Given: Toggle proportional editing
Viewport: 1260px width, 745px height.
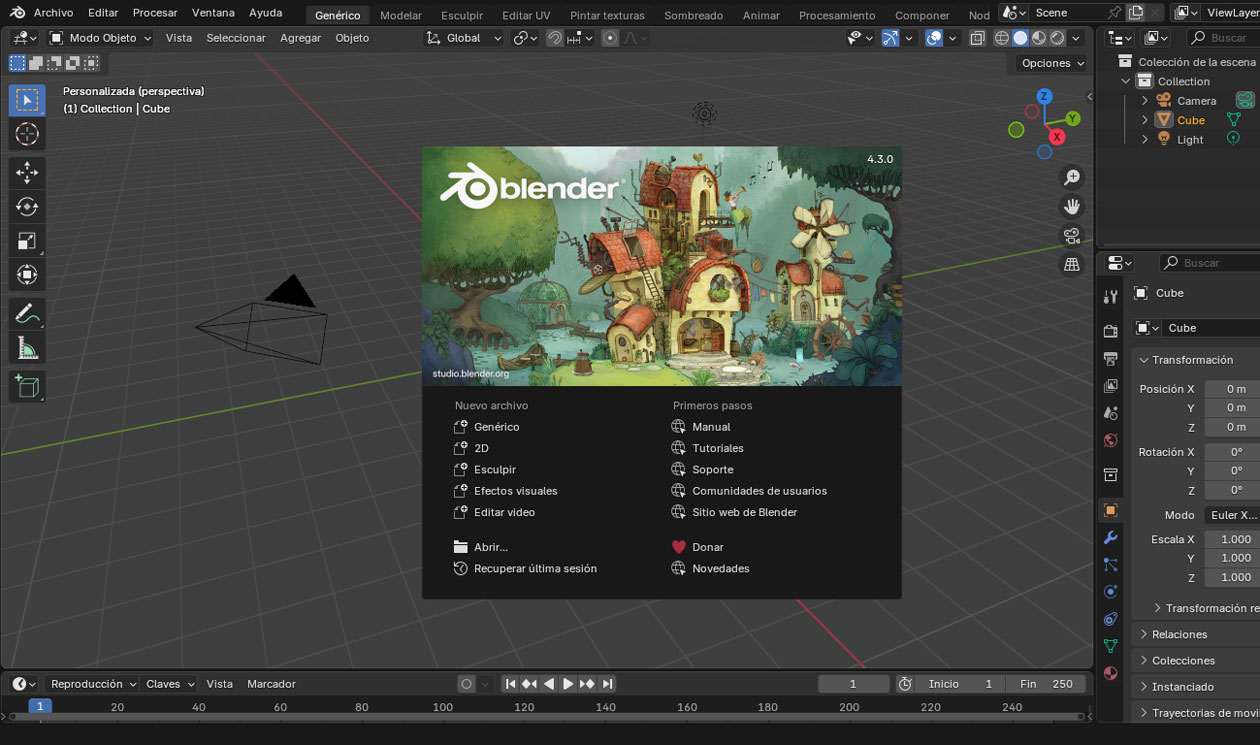Looking at the screenshot, I should coord(610,38).
